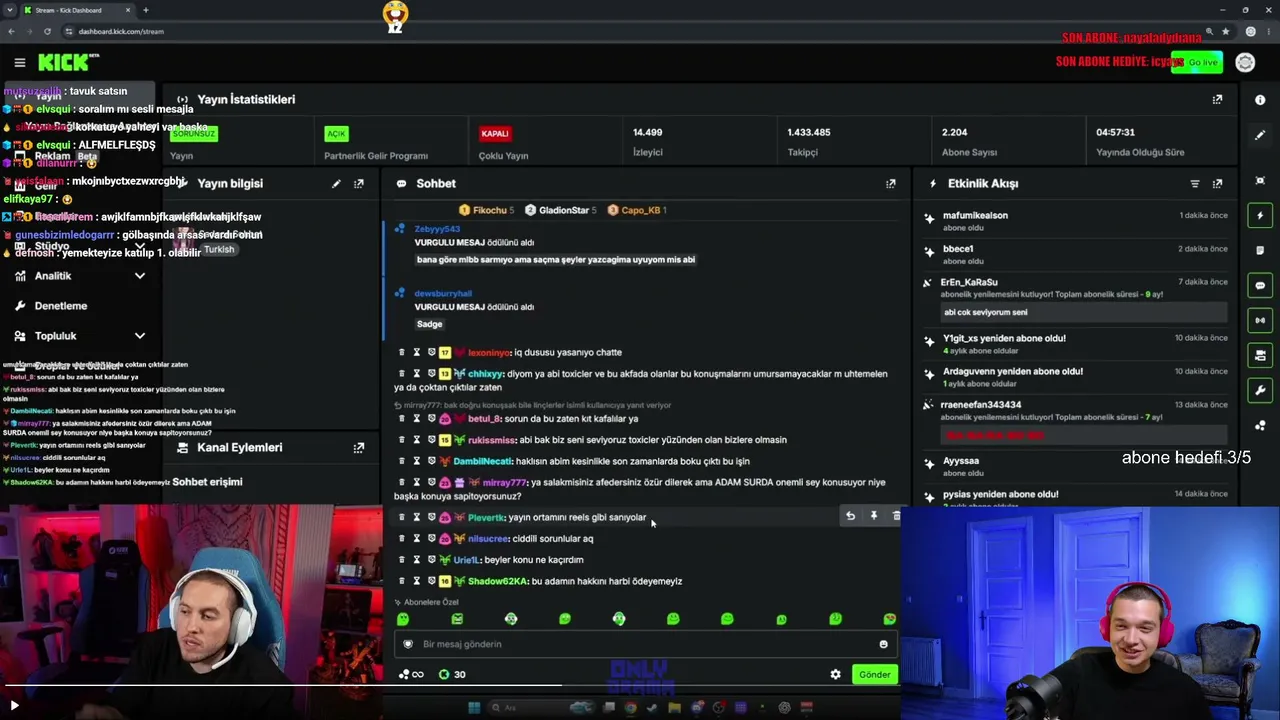The height and width of the screenshot is (720, 1280).
Task: Click the note icon in right sidebar
Action: click(1260, 250)
